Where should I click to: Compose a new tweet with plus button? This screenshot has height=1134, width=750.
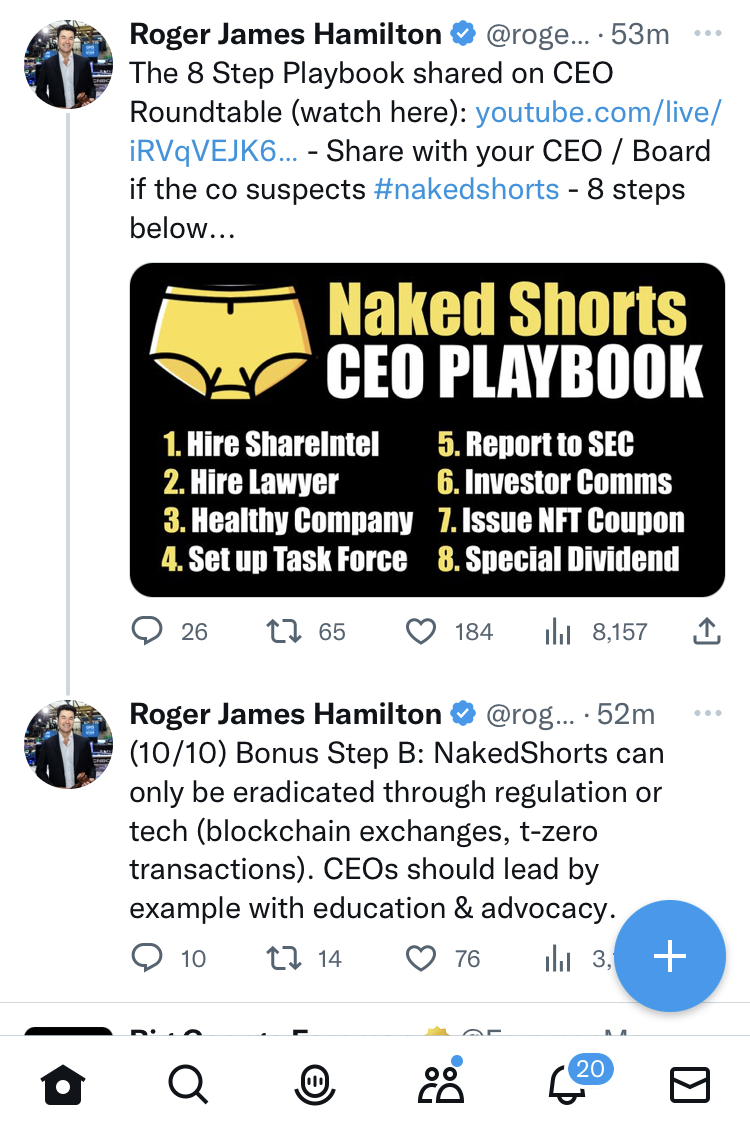669,957
